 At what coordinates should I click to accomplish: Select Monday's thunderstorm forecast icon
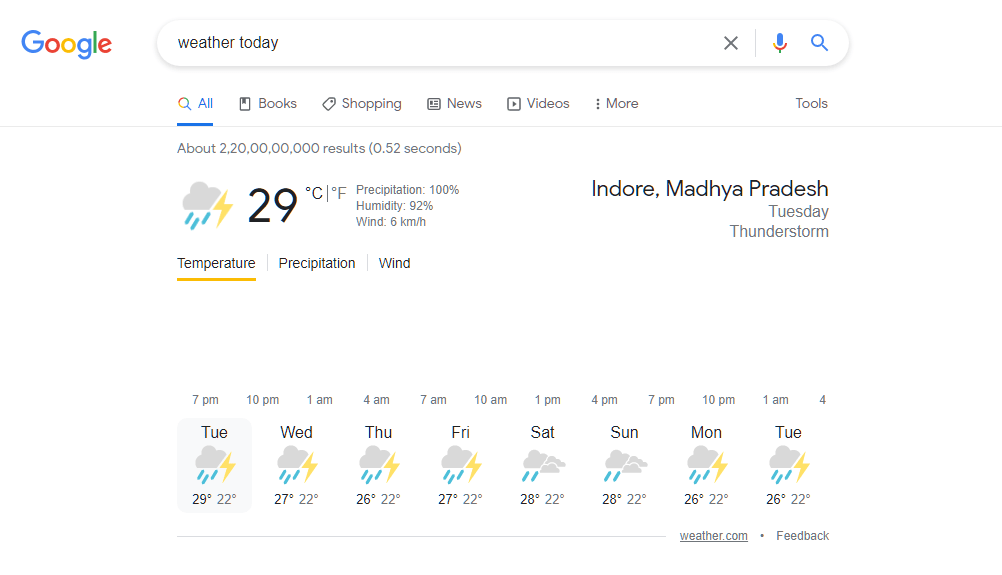(707, 464)
